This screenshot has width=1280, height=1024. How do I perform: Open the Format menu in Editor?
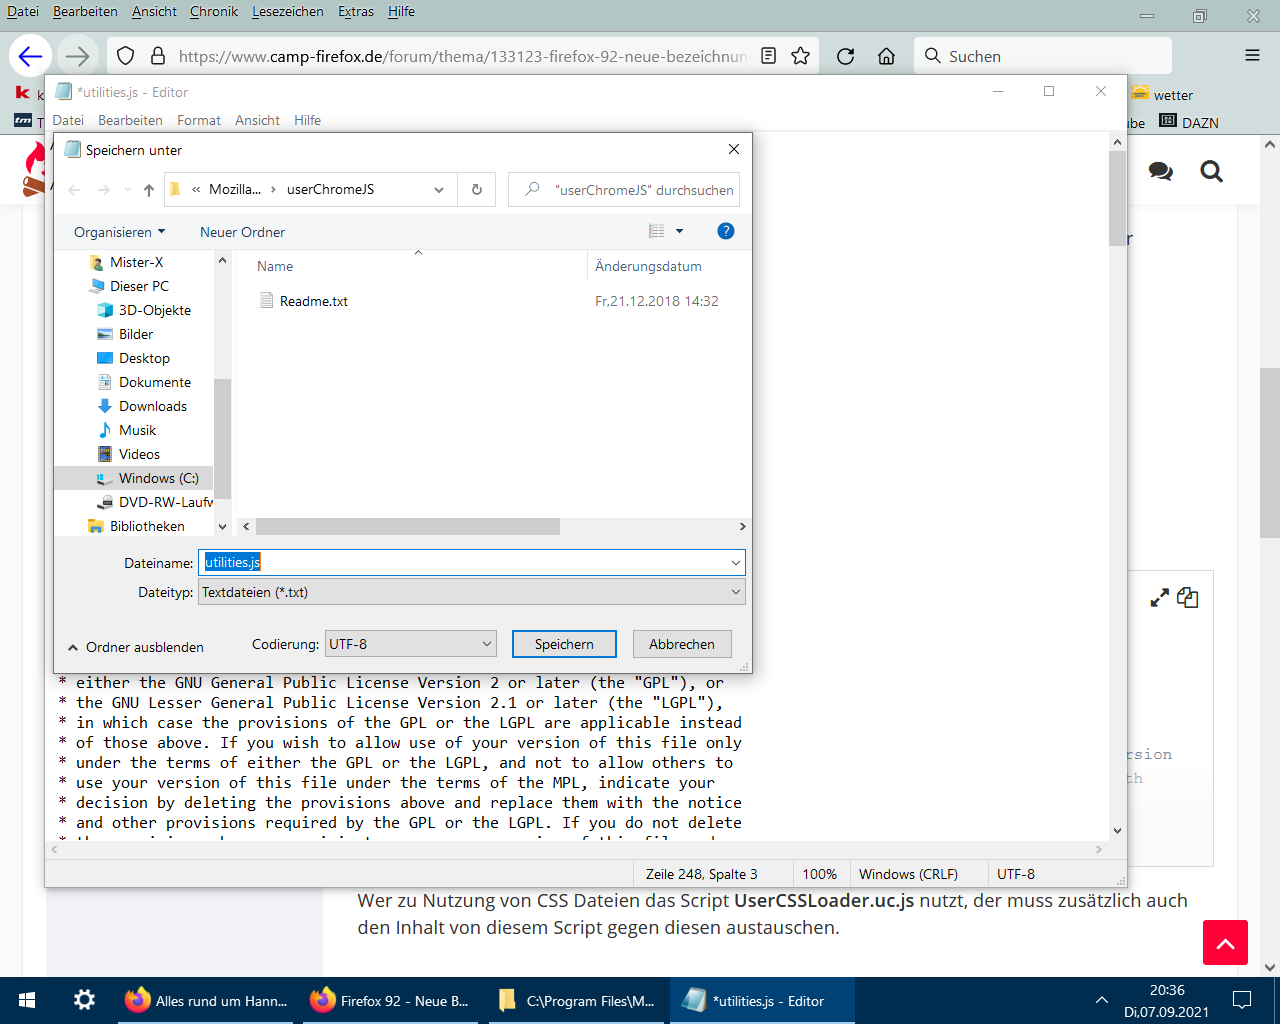point(198,120)
